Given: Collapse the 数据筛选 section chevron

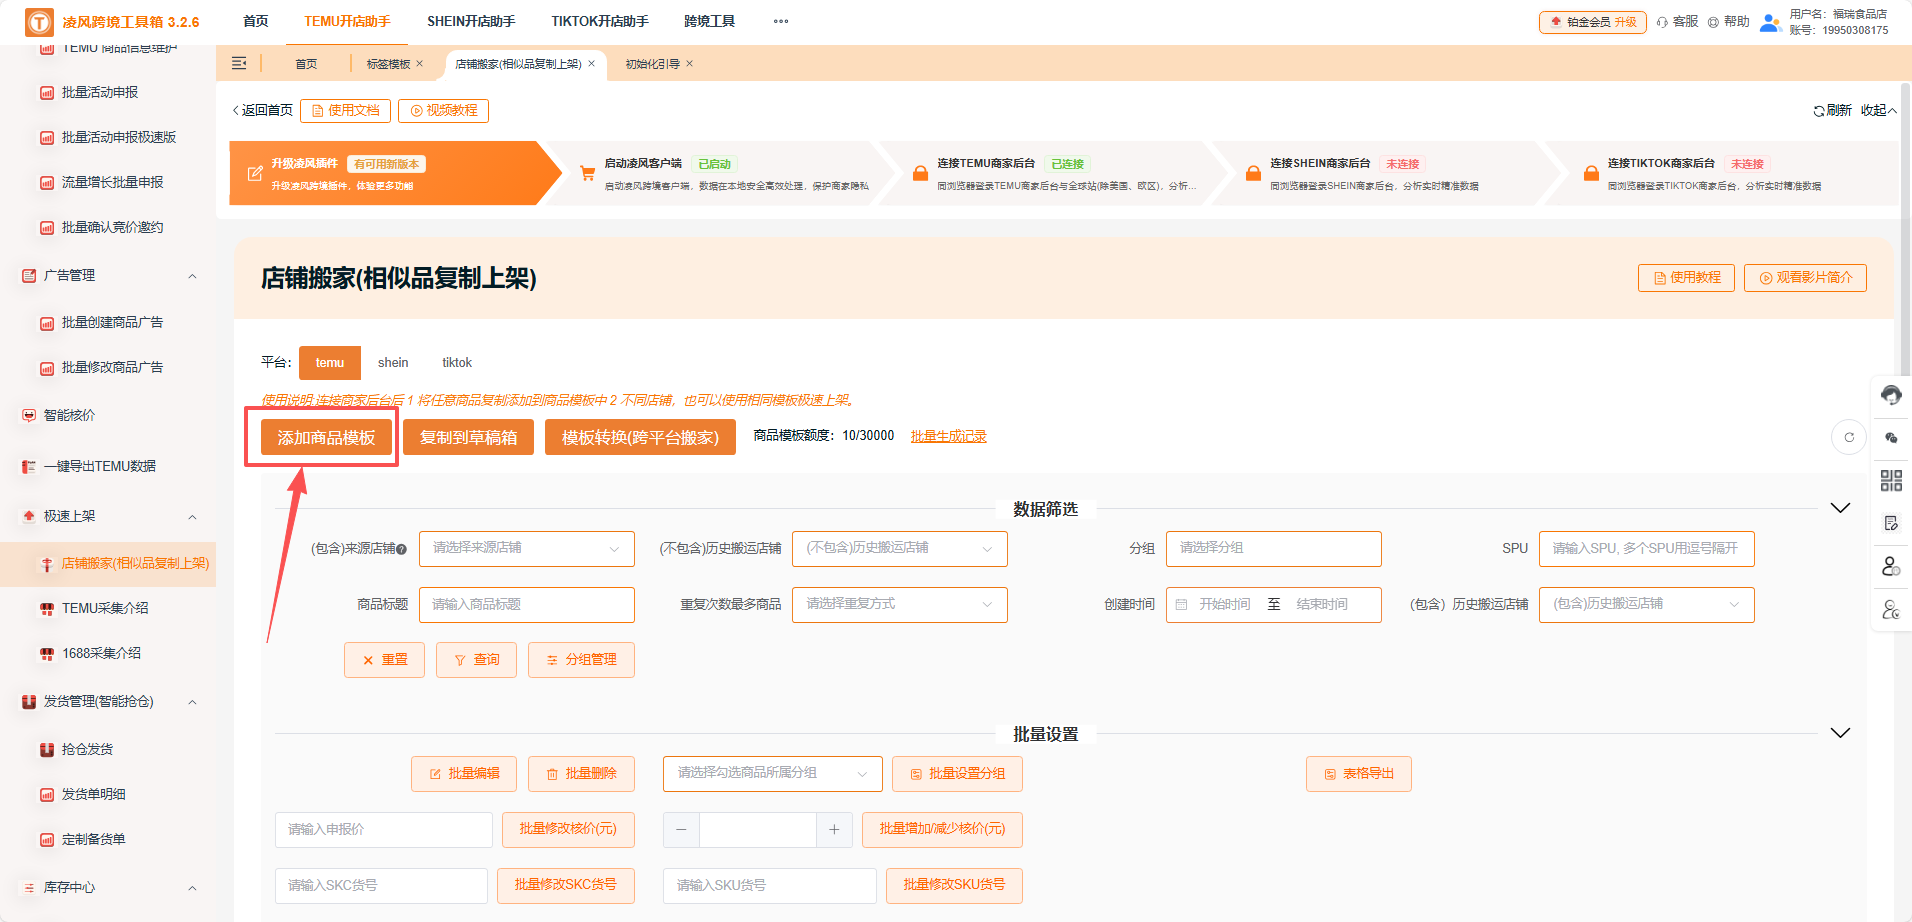Looking at the screenshot, I should pyautogui.click(x=1840, y=508).
